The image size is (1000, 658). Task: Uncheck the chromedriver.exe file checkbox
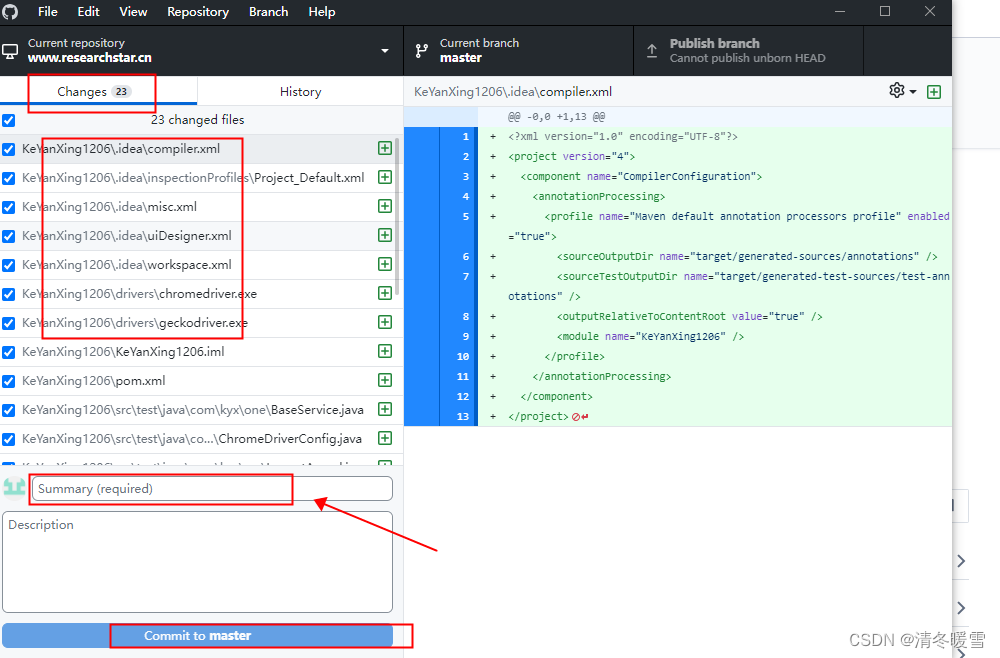click(x=9, y=293)
